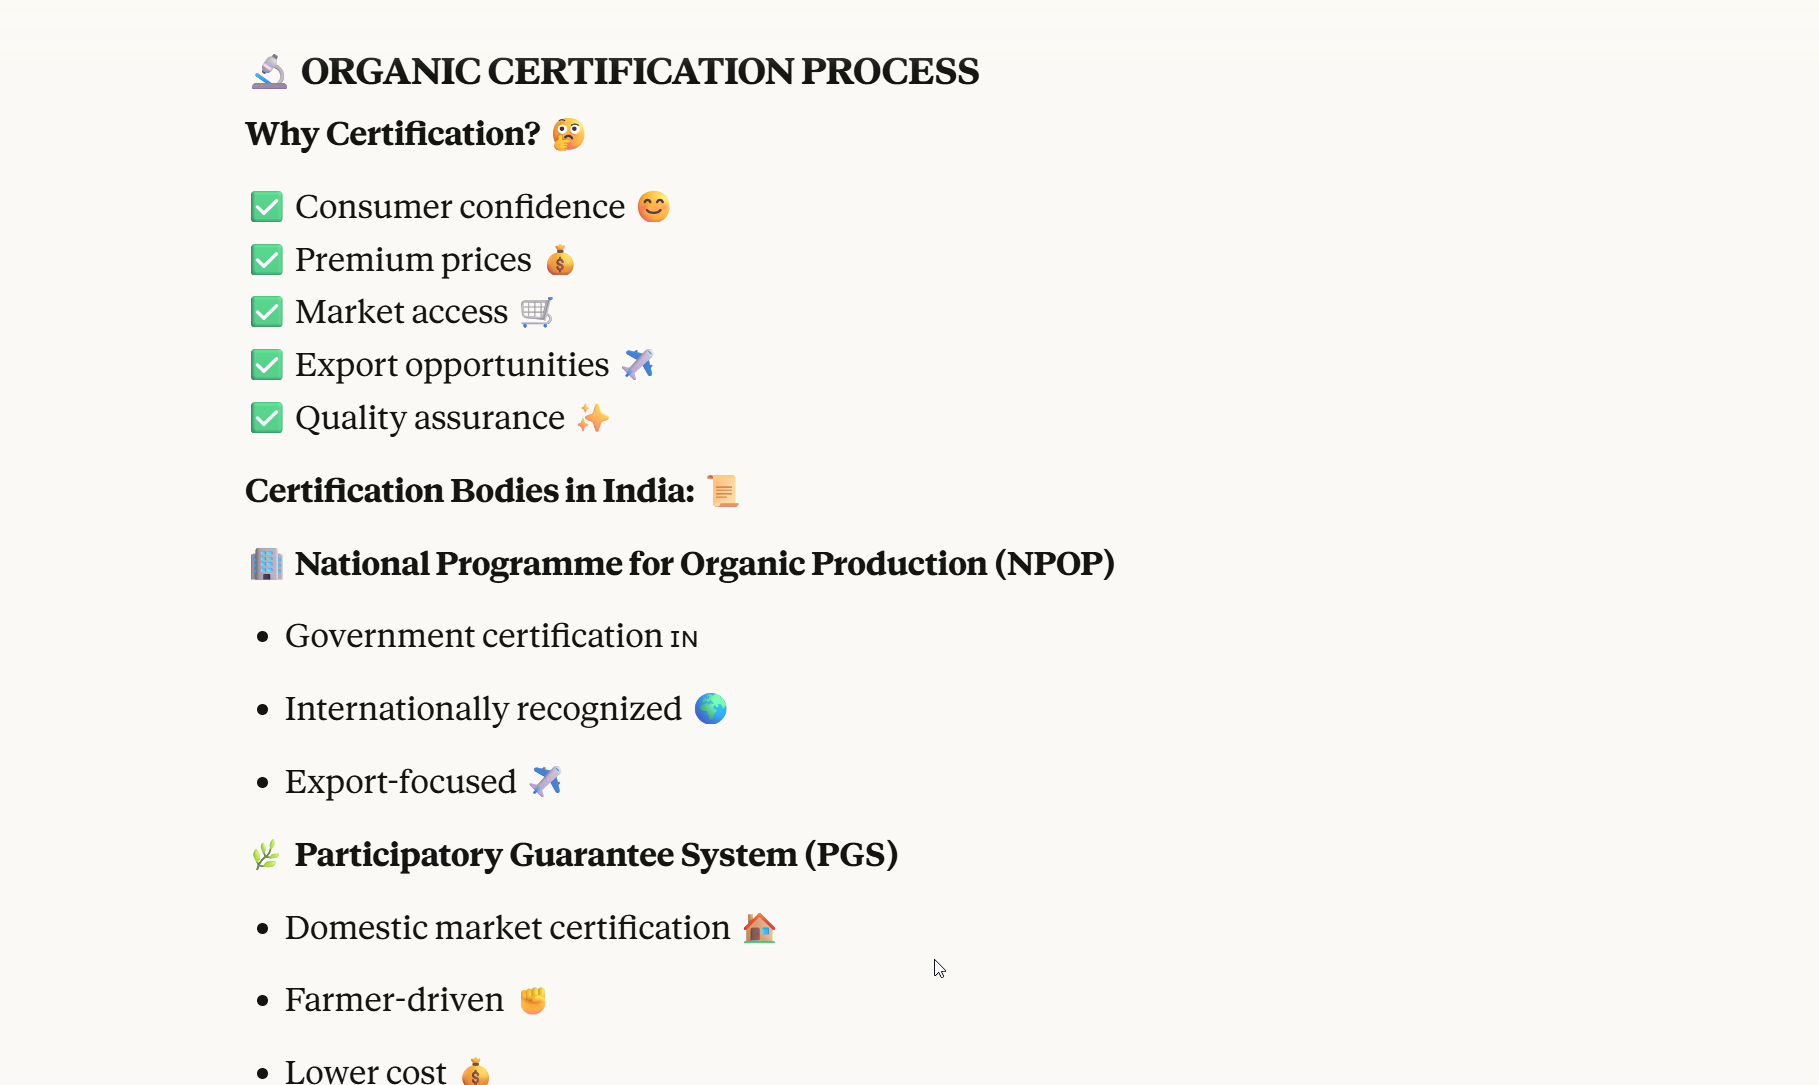Click the thinking face emoji
Image resolution: width=1819 pixels, height=1085 pixels.
click(568, 134)
